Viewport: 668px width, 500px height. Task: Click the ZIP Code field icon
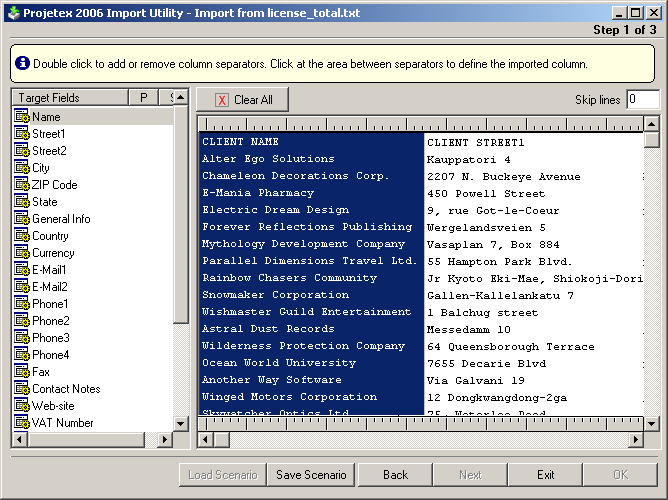point(22,185)
